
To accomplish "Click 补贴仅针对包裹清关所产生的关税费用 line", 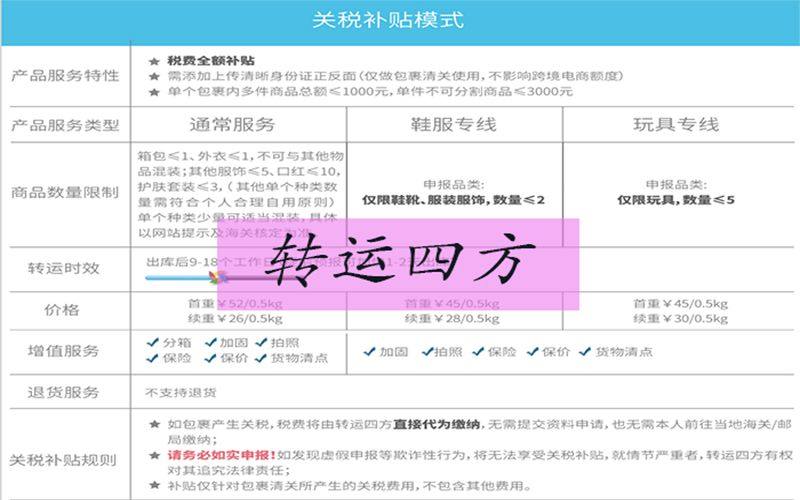I will click(x=349, y=485).
